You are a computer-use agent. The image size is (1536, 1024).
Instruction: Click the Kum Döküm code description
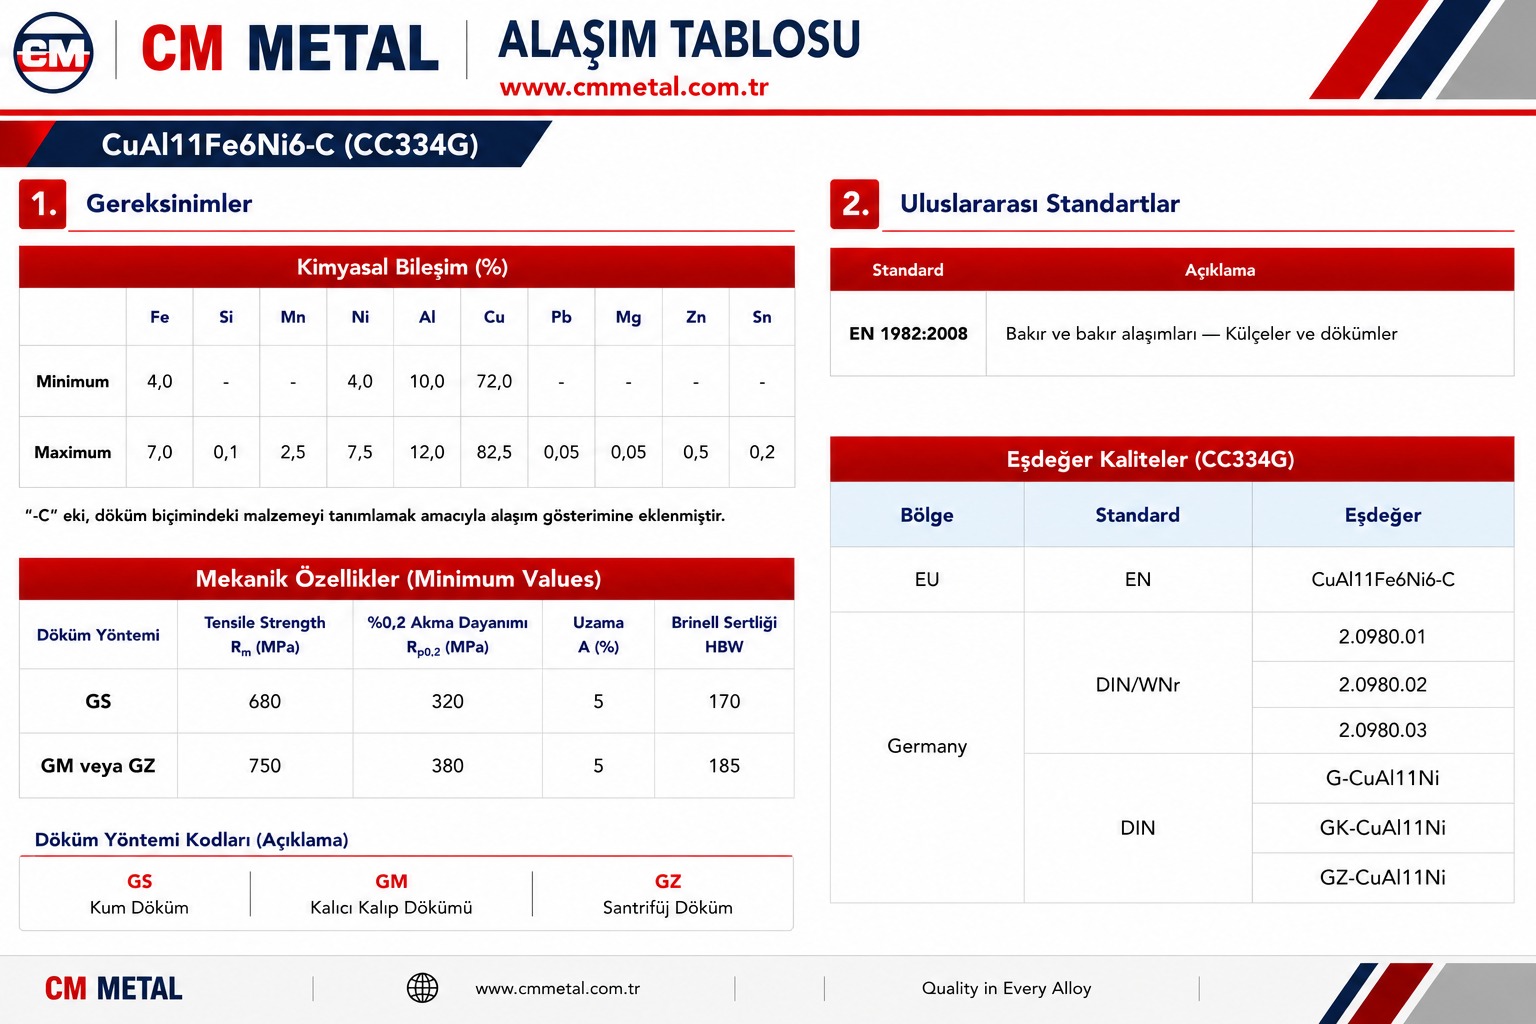click(x=139, y=908)
